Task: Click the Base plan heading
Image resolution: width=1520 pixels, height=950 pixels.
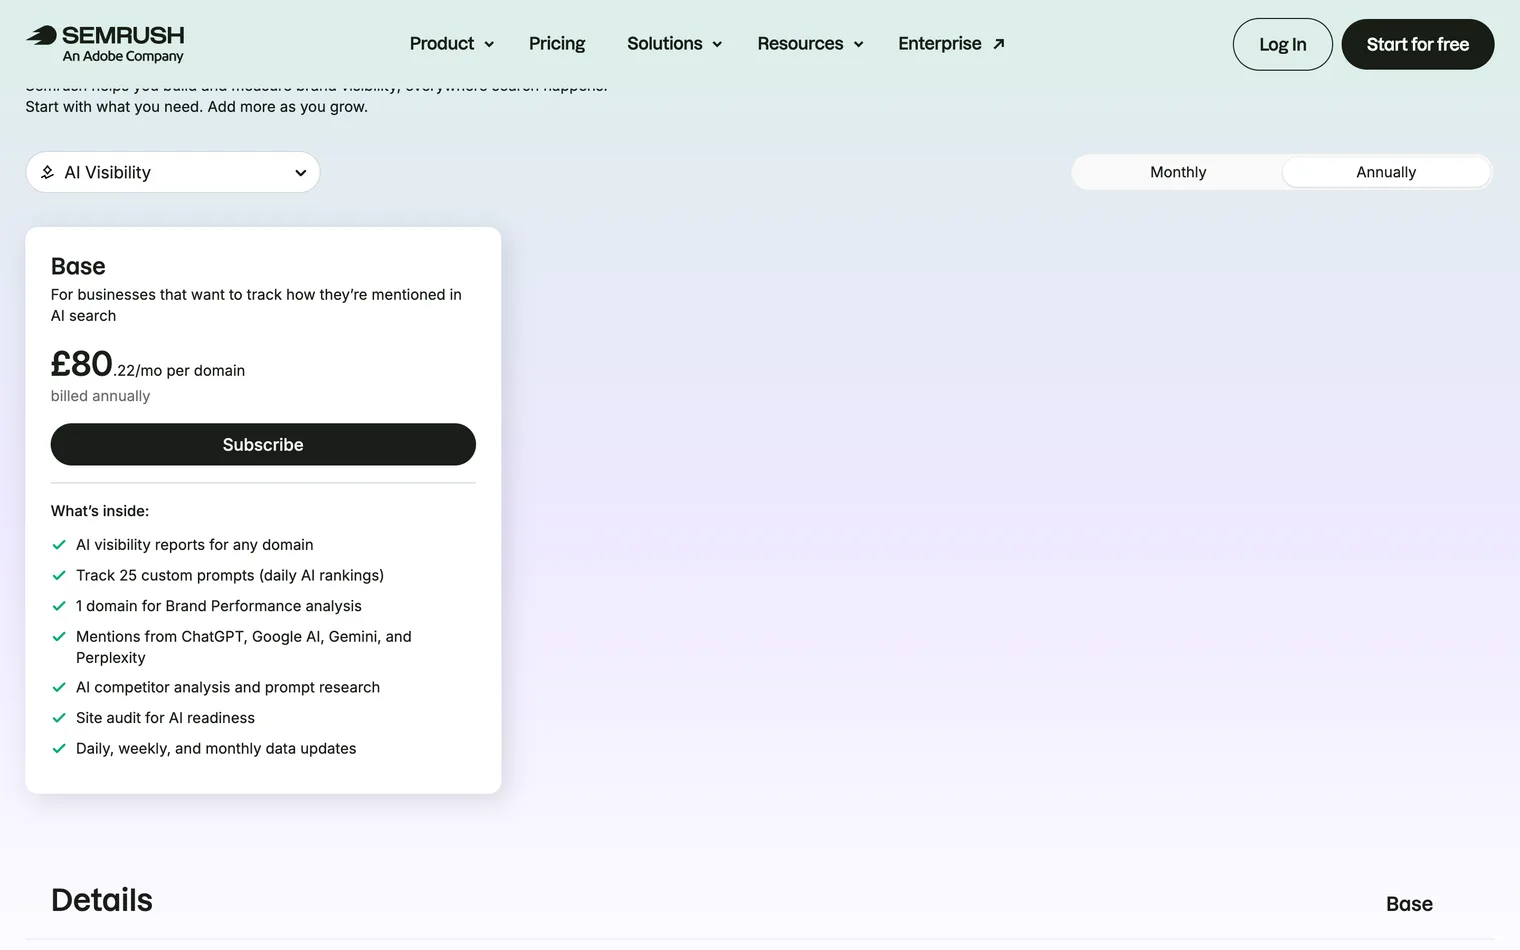Action: [78, 266]
